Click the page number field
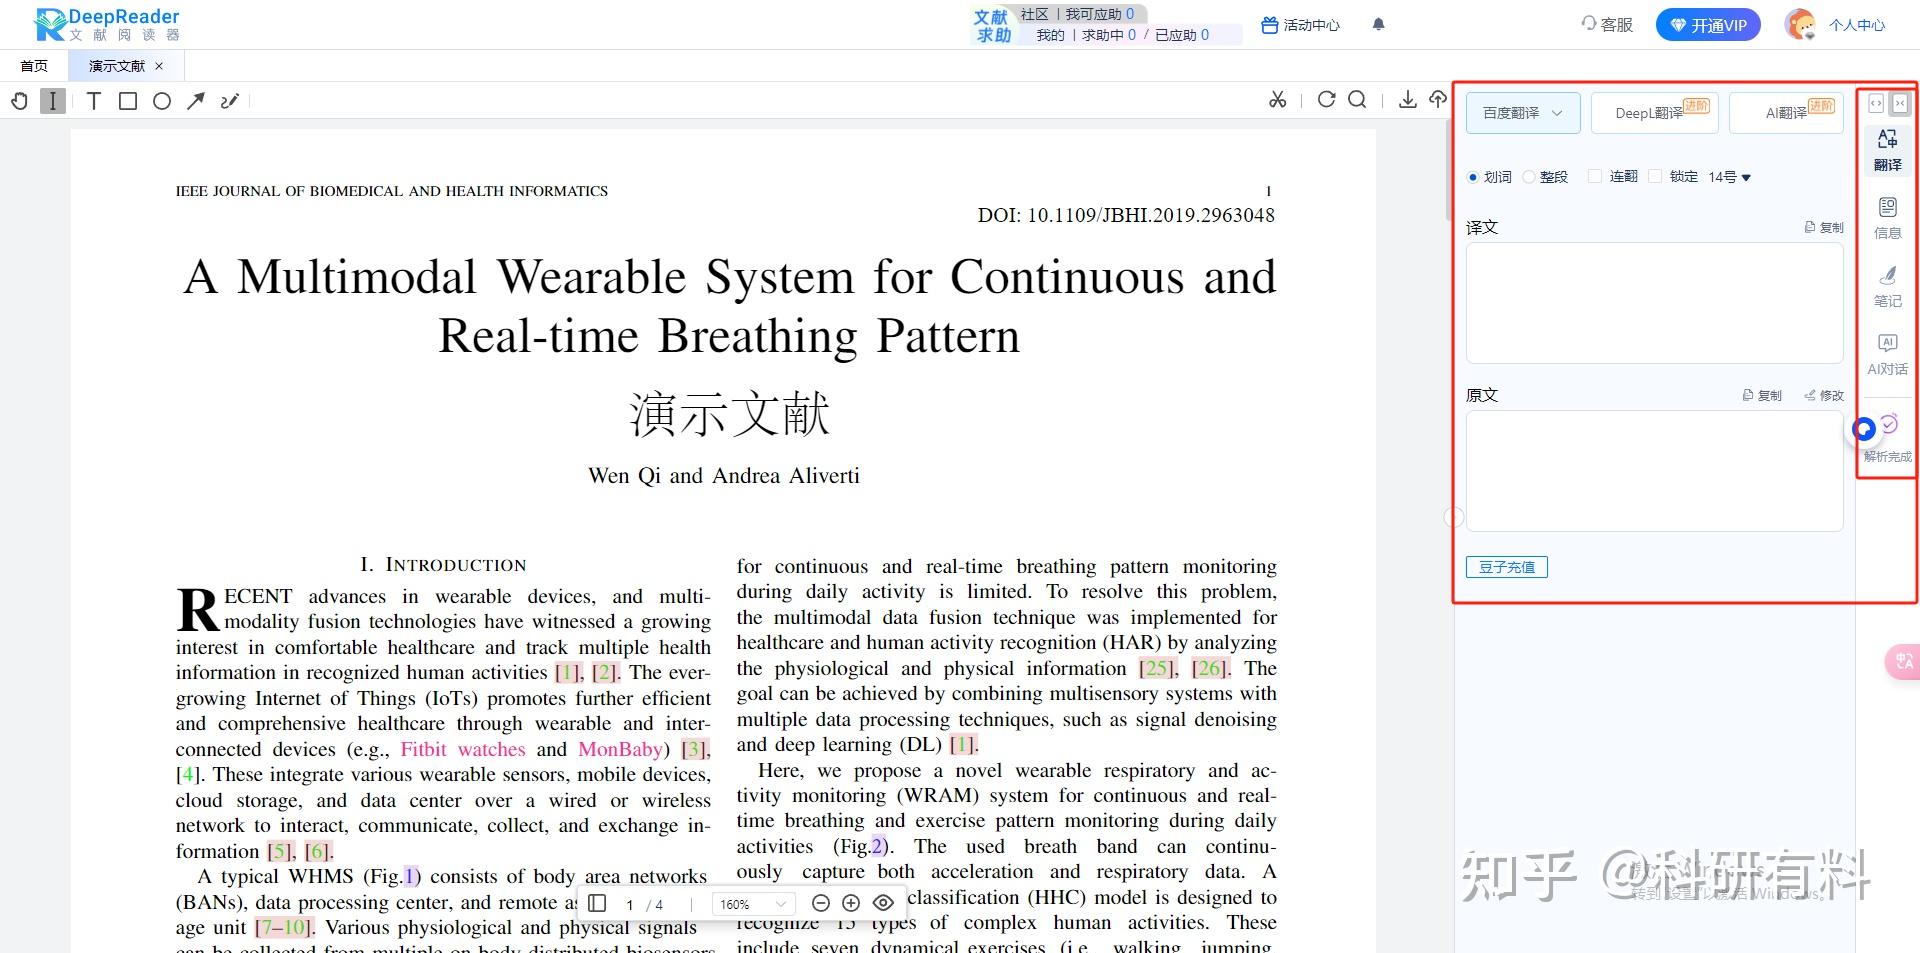 (630, 904)
